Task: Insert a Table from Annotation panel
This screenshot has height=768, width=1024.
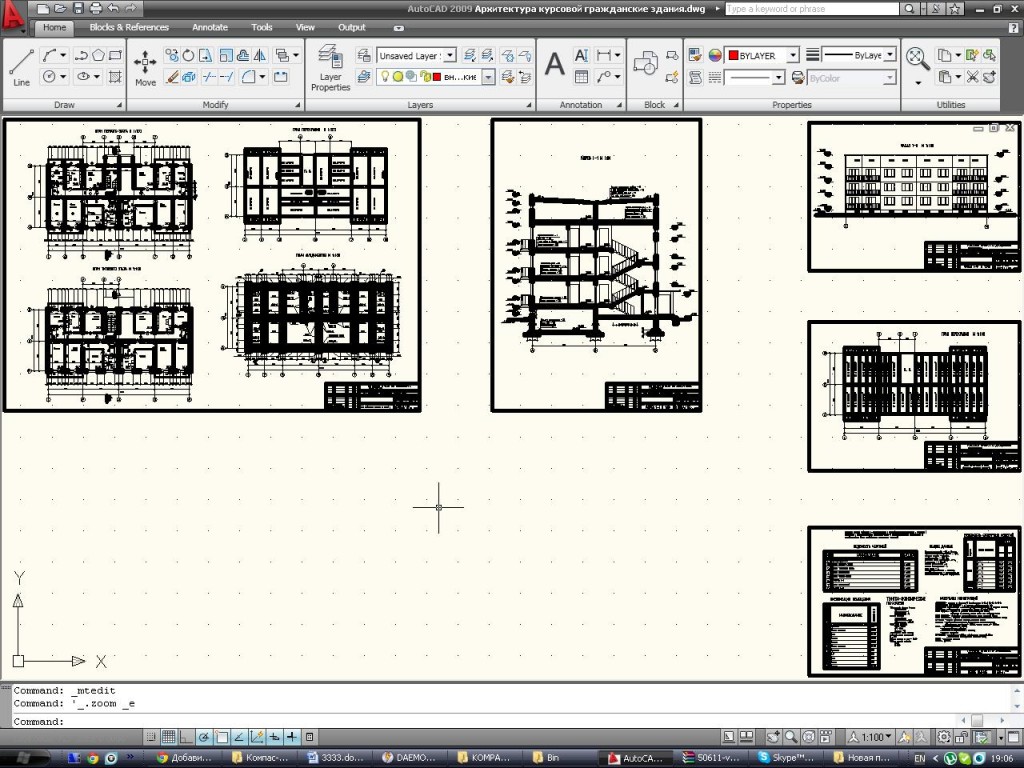Action: click(581, 77)
